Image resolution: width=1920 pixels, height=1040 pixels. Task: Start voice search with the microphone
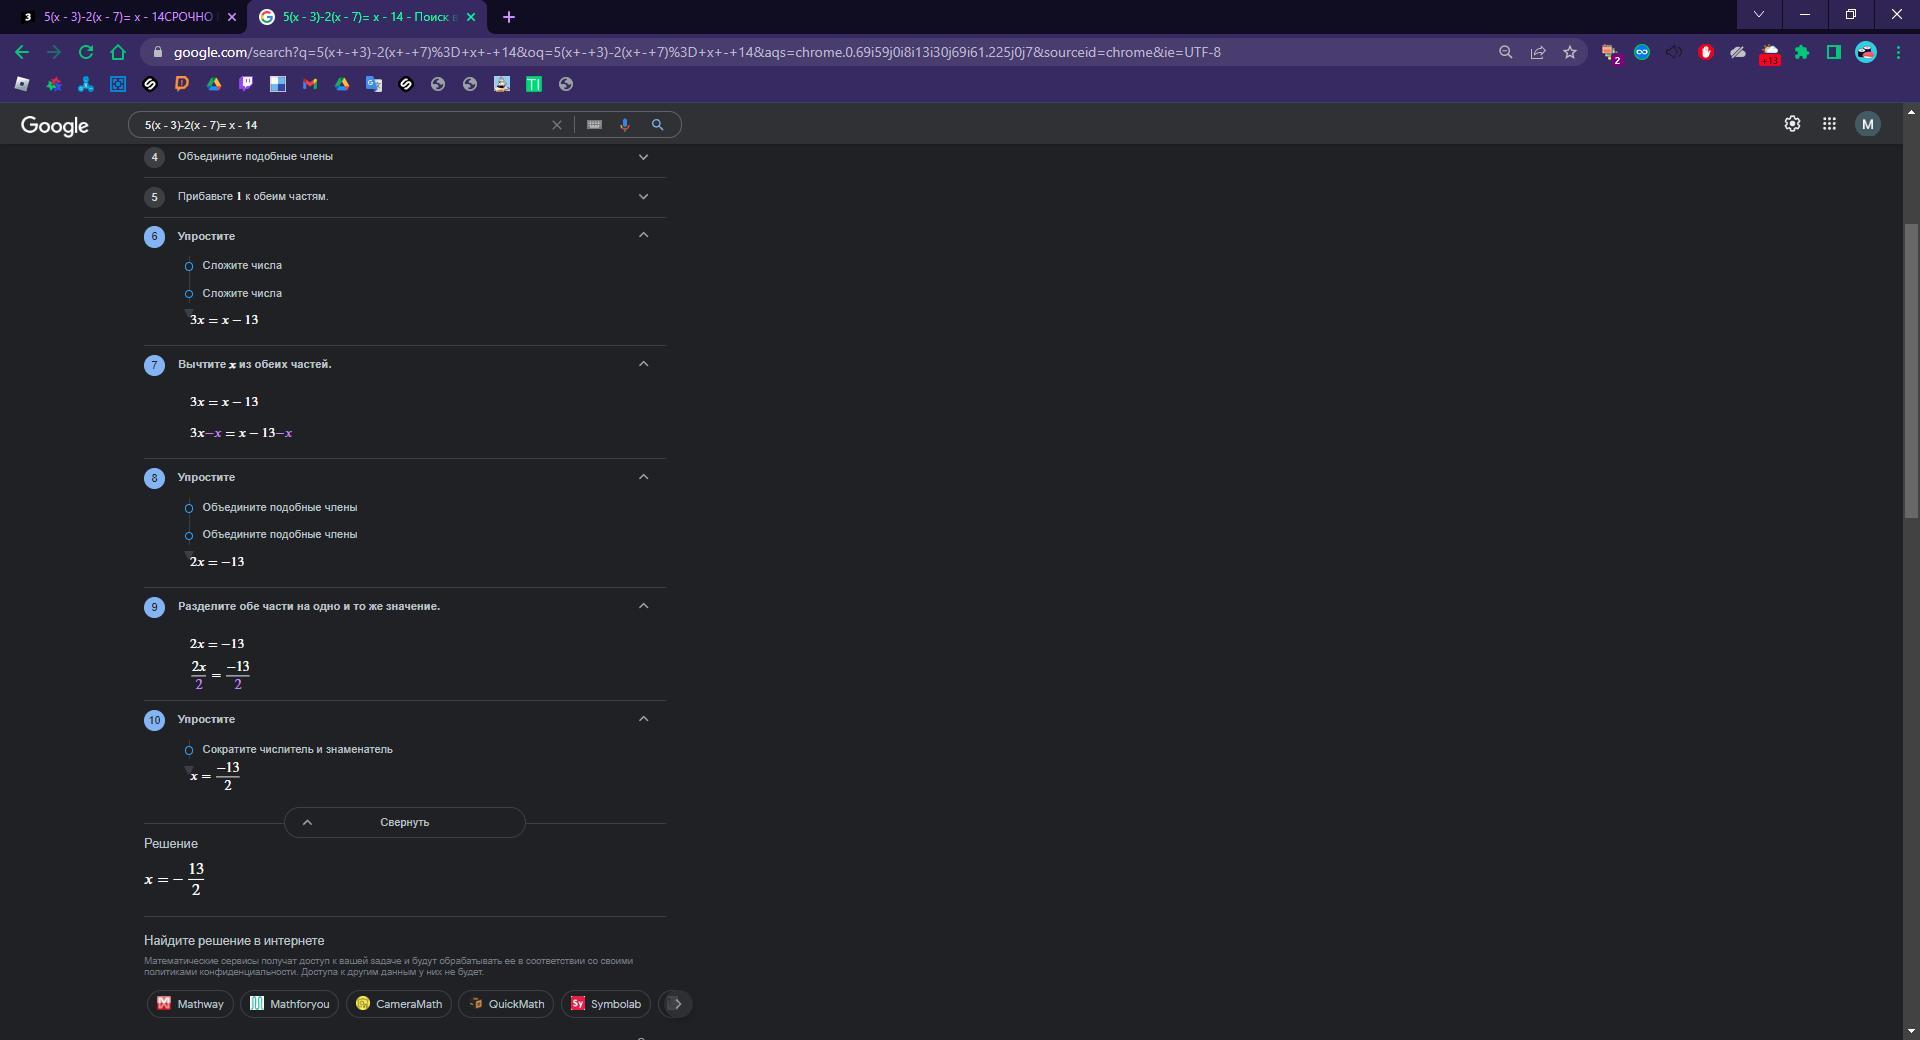coord(625,125)
